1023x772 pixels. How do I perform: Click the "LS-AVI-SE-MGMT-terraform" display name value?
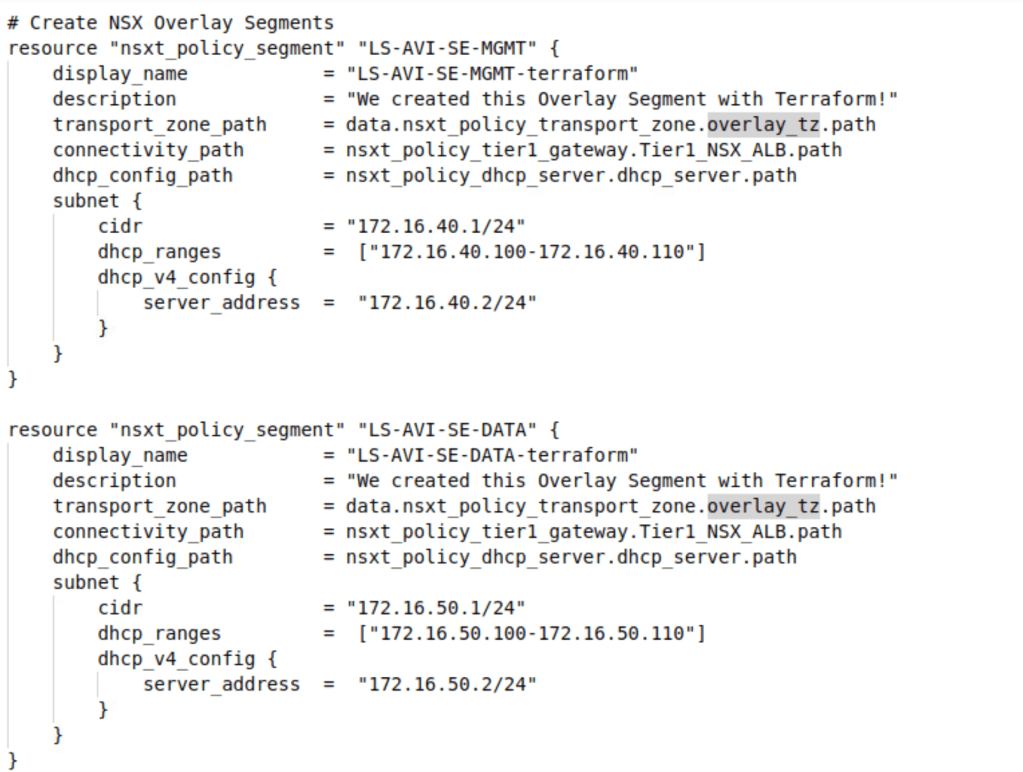492,73
